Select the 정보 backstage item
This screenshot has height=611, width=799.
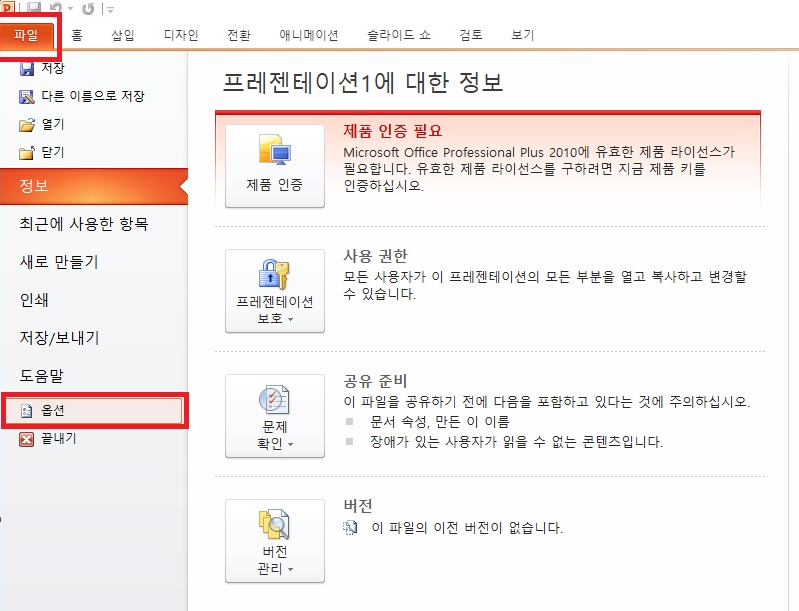(x=94, y=186)
